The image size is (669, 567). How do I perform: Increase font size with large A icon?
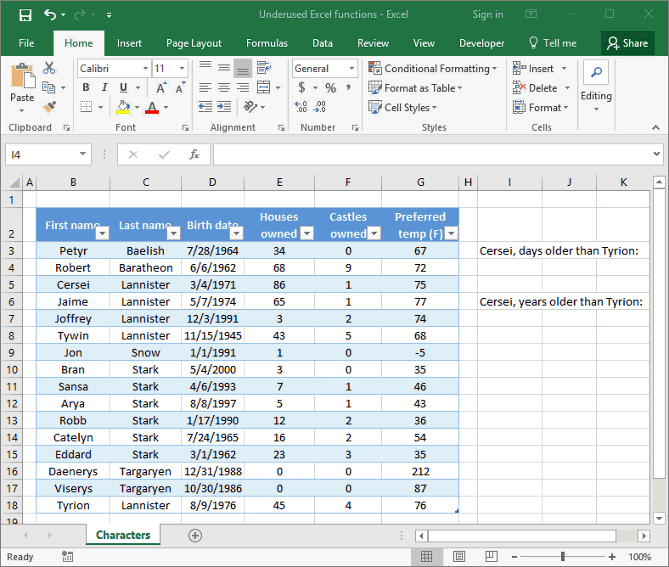[x=161, y=88]
